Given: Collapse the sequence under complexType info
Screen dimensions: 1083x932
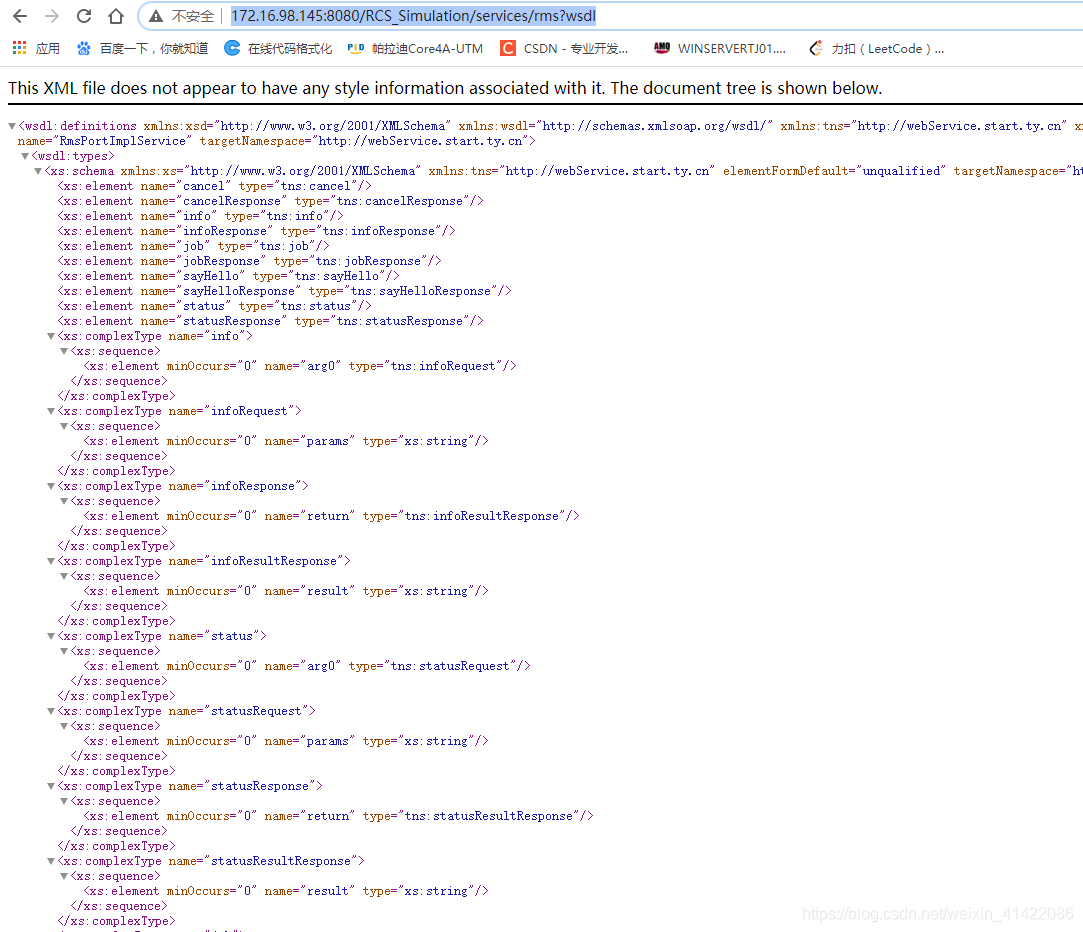Looking at the screenshot, I should pos(64,351).
